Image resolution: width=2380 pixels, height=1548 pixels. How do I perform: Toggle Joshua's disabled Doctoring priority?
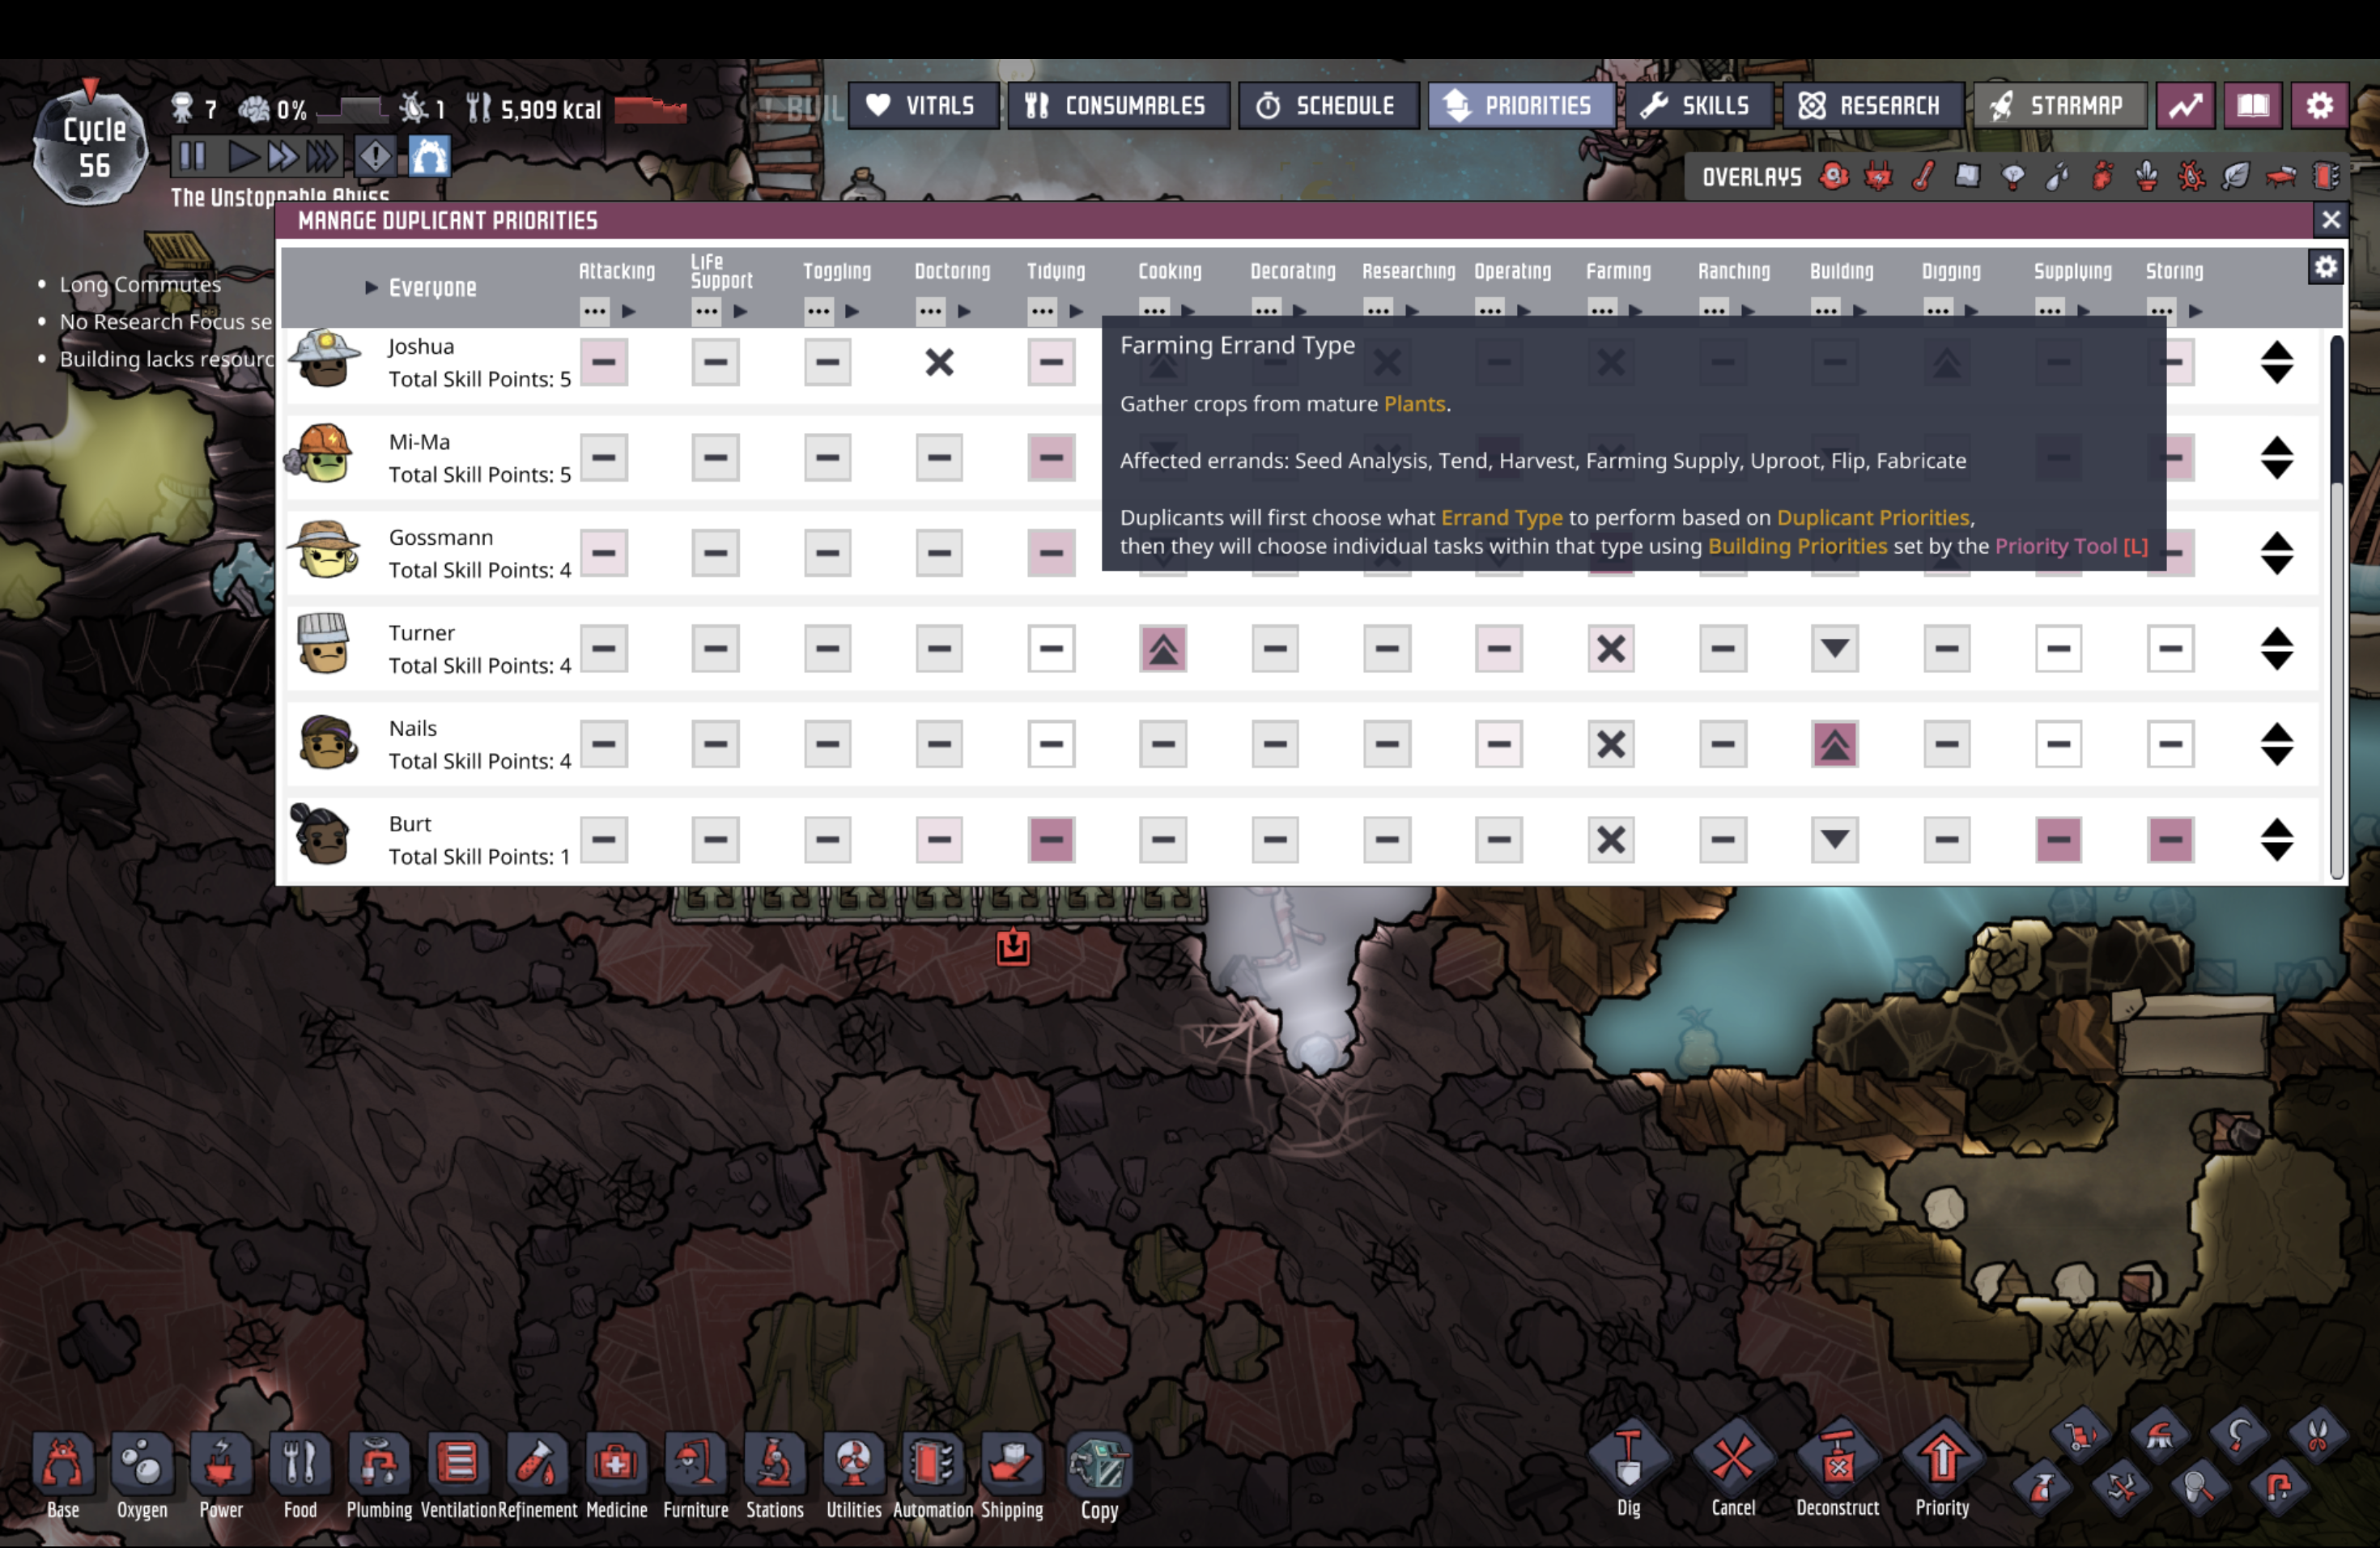point(939,362)
